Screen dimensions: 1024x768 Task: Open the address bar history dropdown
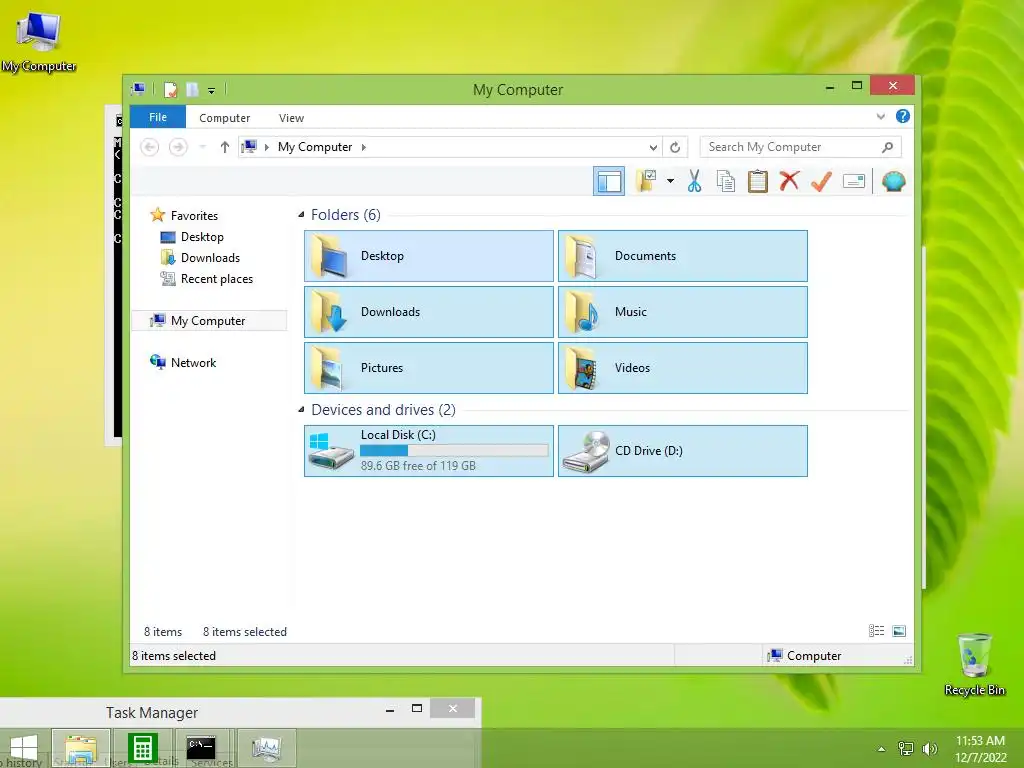click(x=653, y=147)
